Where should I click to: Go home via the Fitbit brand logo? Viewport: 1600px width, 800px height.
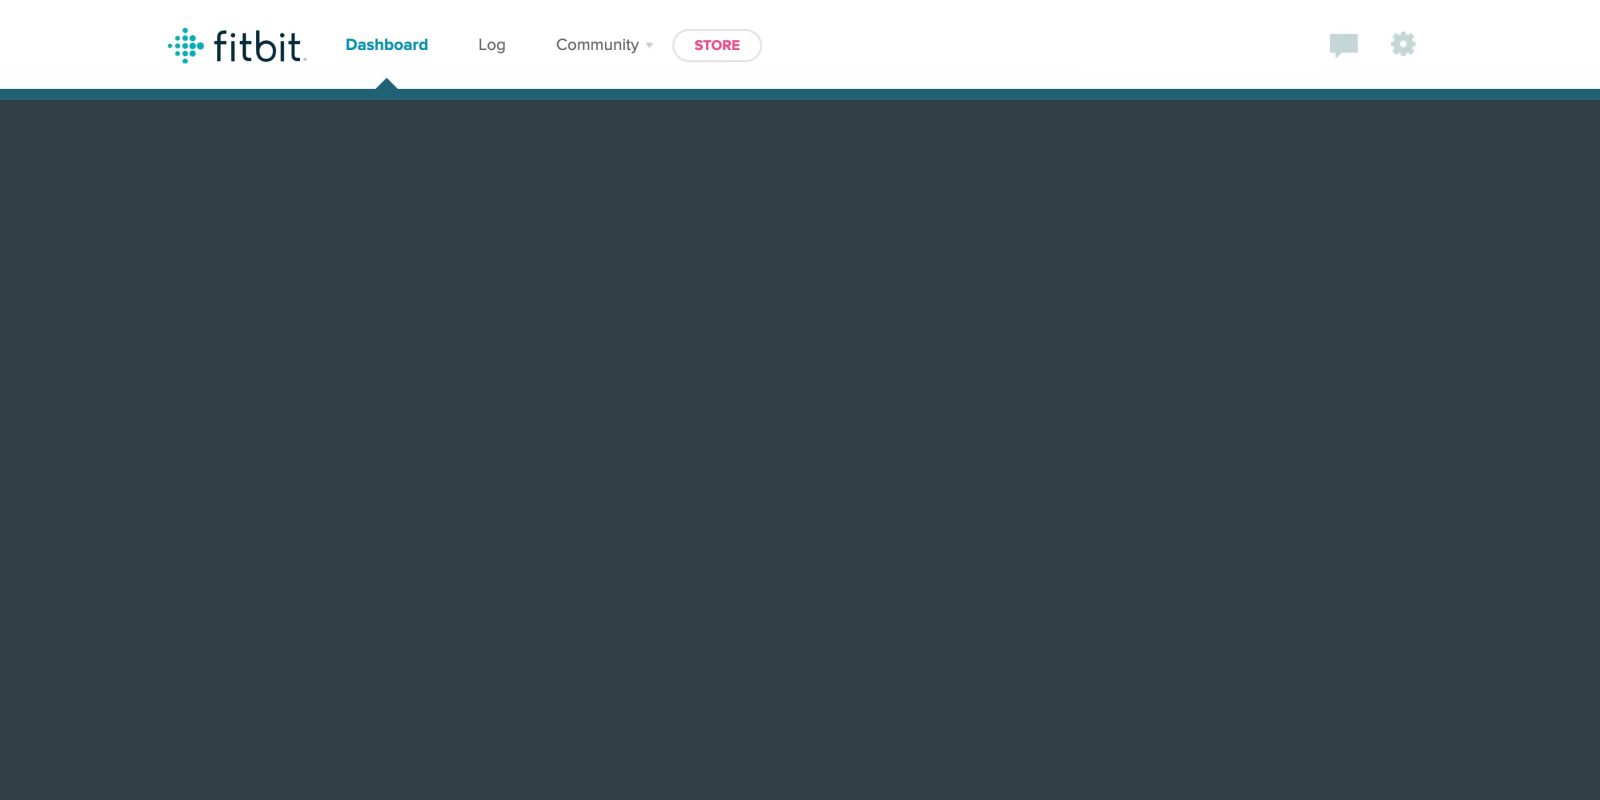[237, 46]
